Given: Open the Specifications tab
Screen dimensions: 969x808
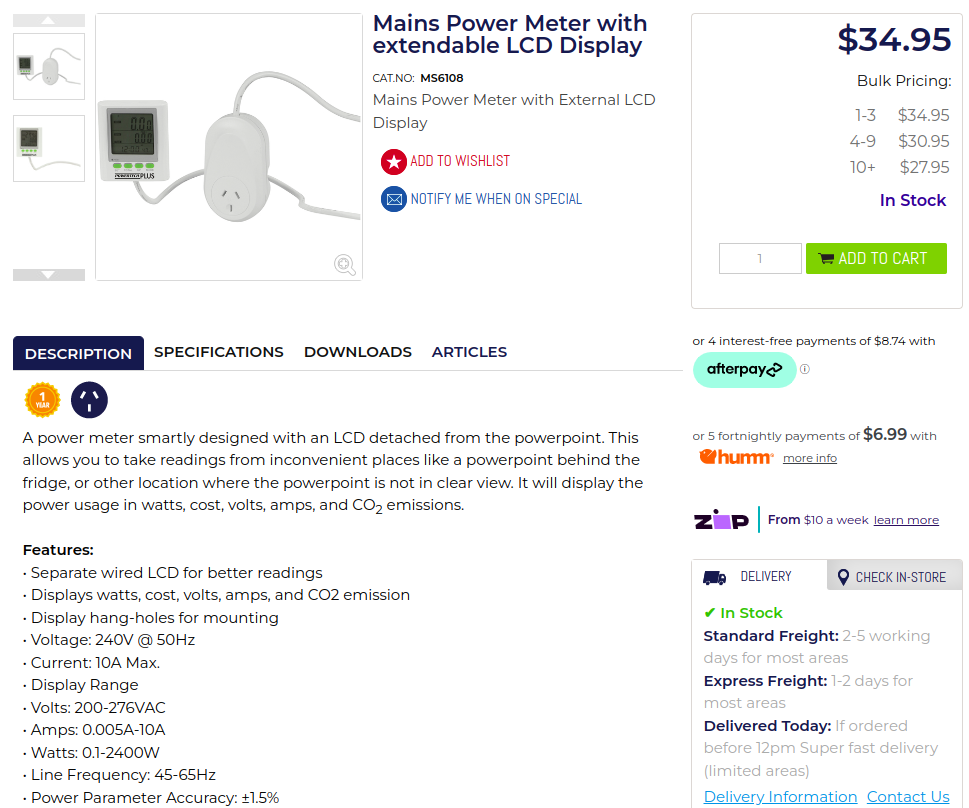Looking at the screenshot, I should (x=219, y=352).
